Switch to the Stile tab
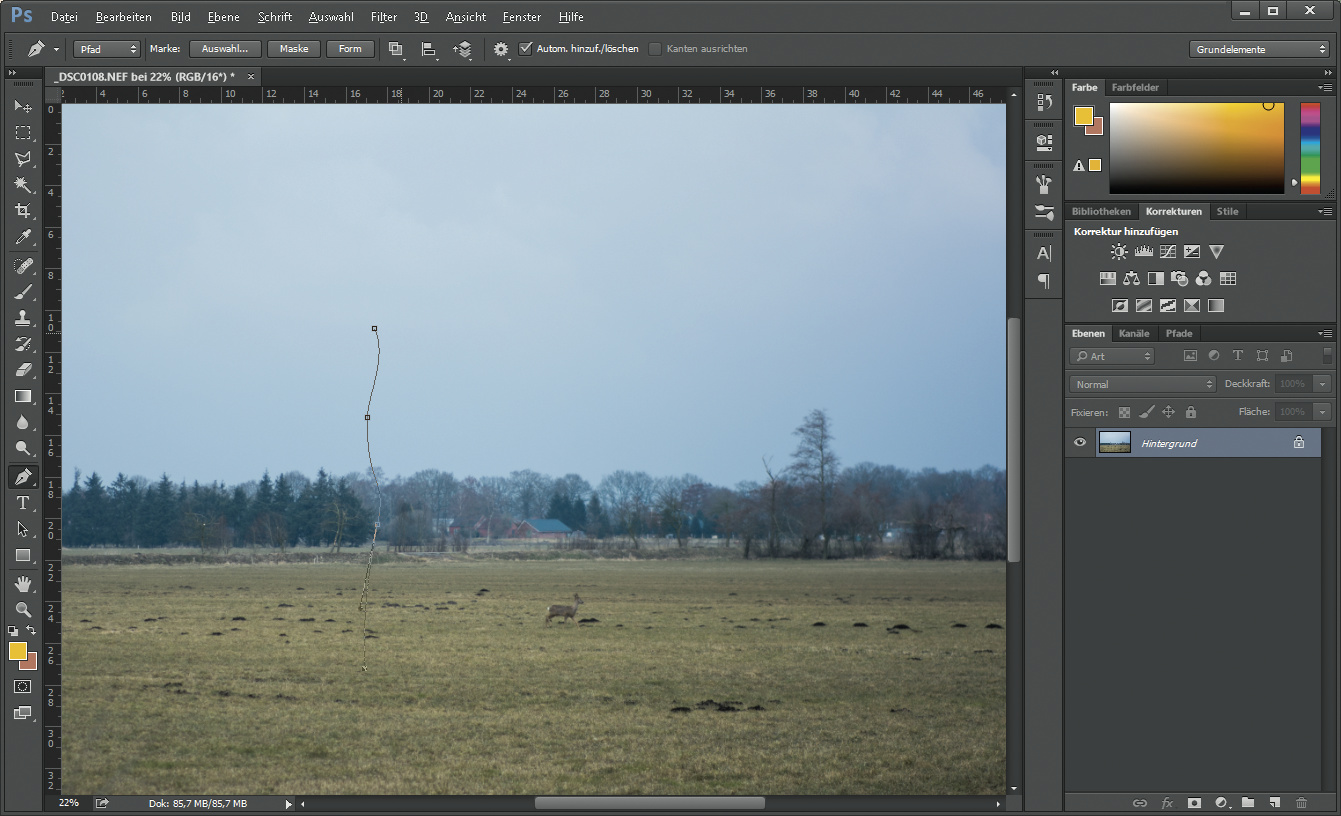 click(1227, 212)
